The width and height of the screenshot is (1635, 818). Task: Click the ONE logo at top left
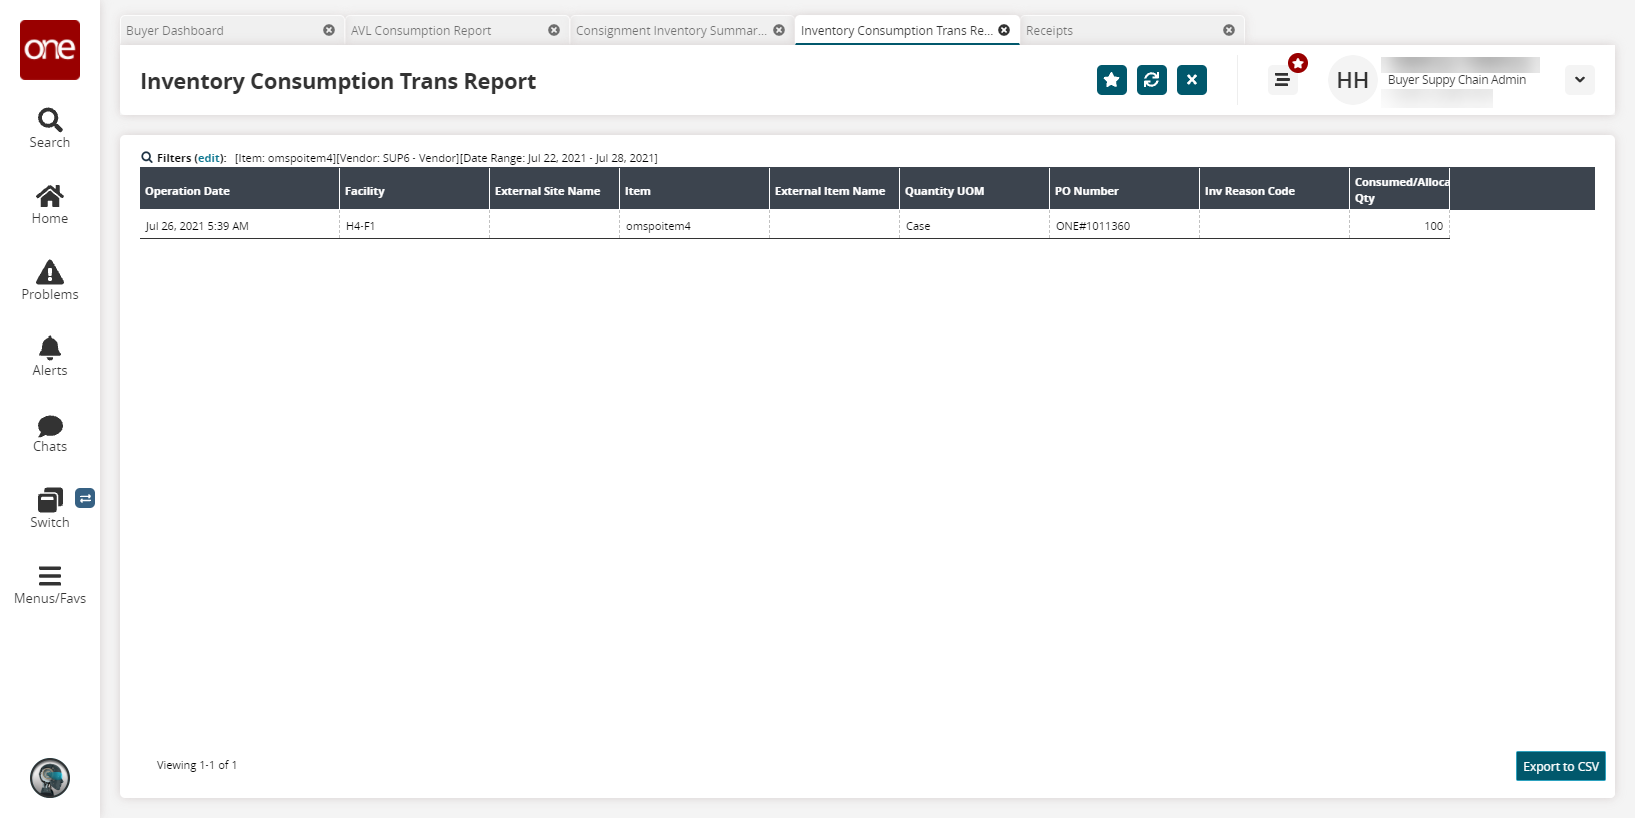tap(50, 50)
